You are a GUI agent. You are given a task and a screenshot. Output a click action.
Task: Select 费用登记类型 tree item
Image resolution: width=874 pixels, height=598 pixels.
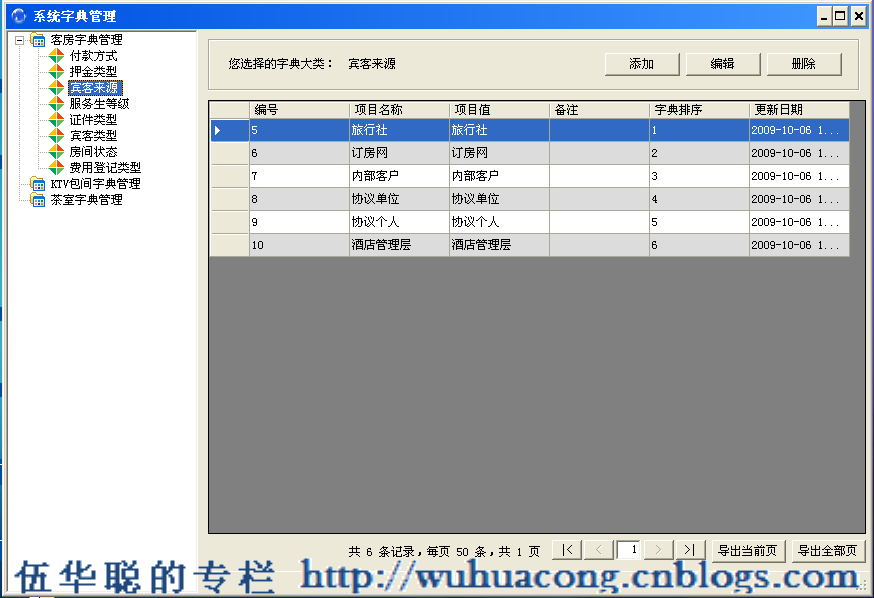pos(105,167)
